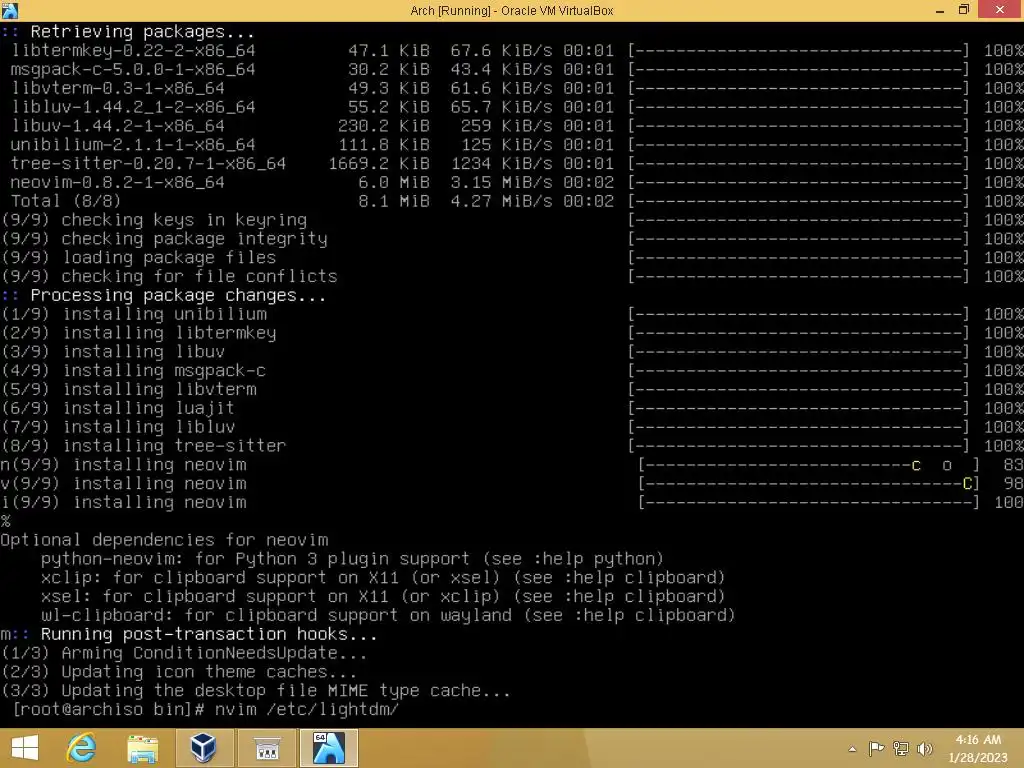The height and width of the screenshot is (768, 1024).
Task: Click 'python-neovim' optional dependency line
Action: (352, 559)
